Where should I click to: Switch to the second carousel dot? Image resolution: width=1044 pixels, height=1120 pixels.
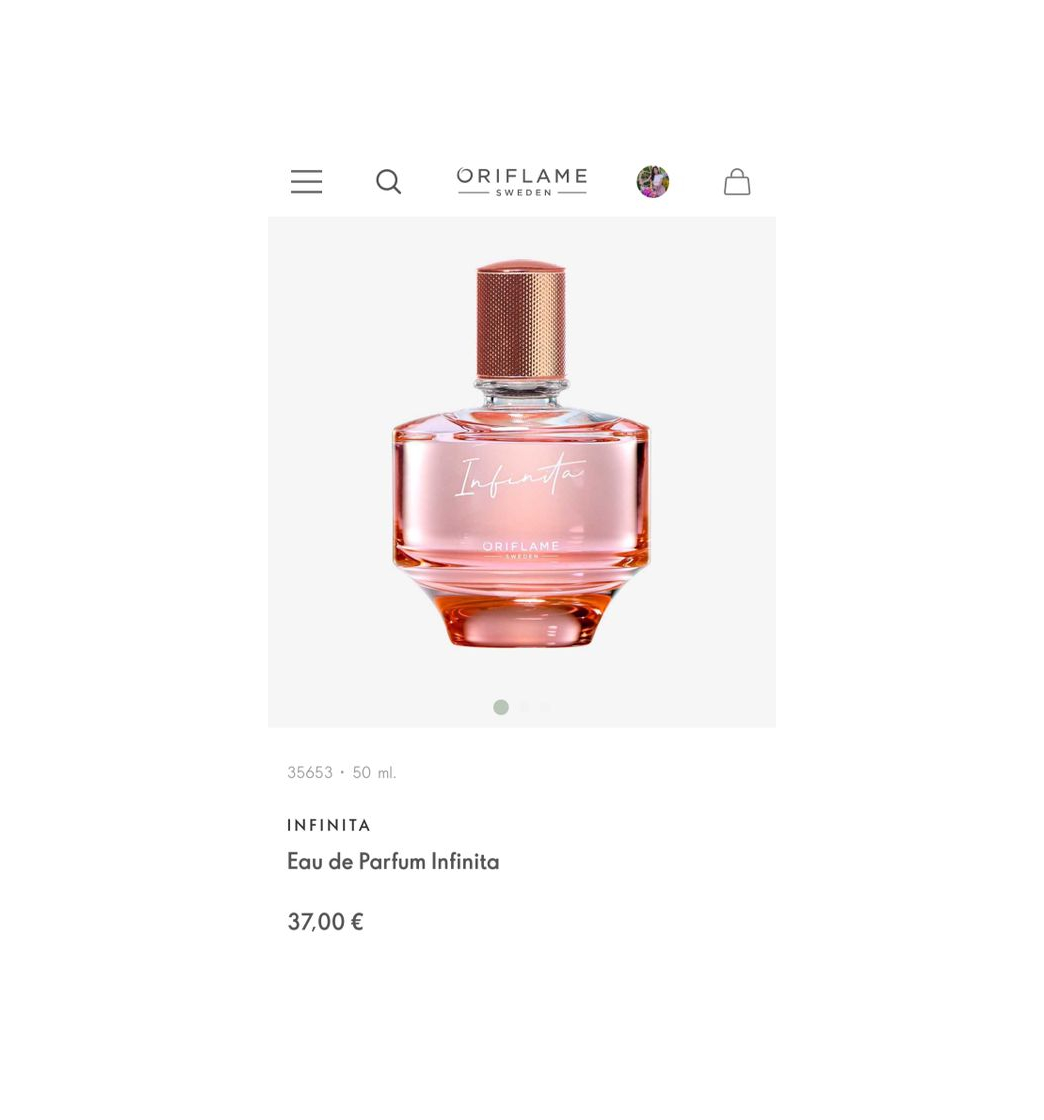[x=524, y=707]
